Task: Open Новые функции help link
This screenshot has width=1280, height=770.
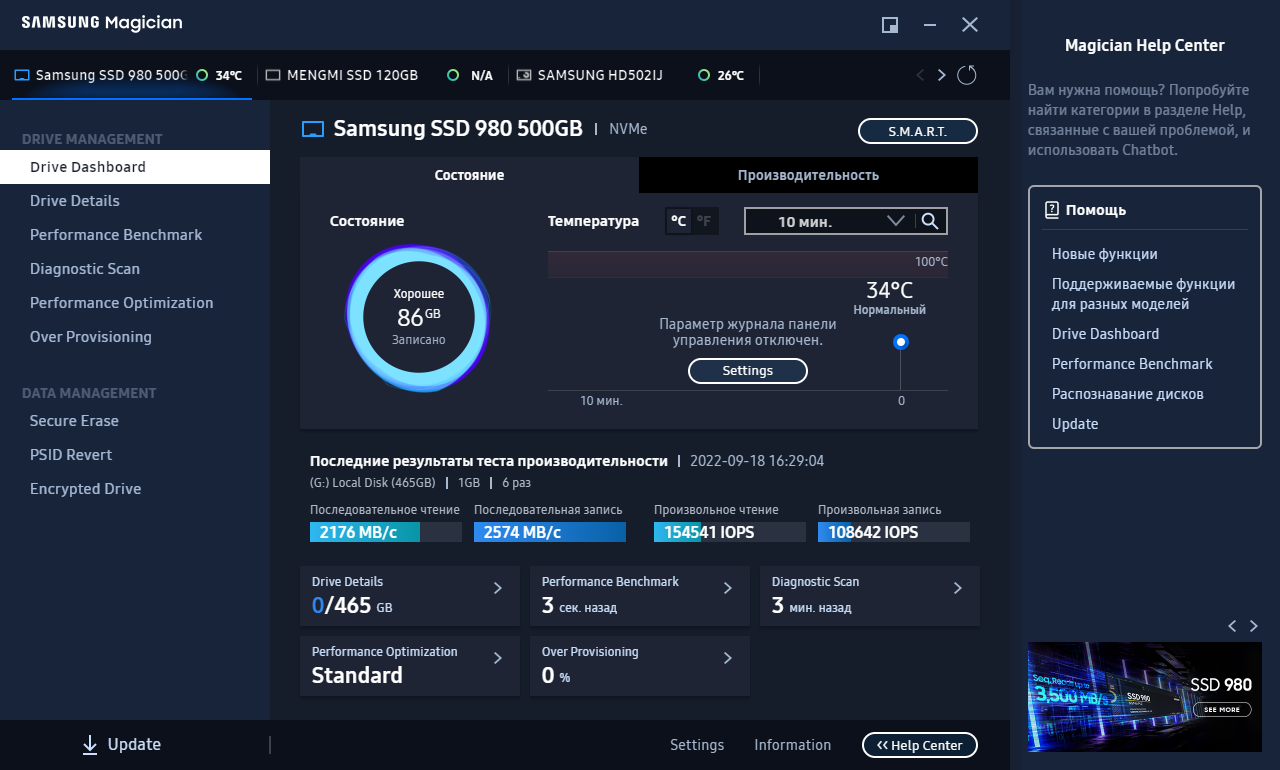Action: point(1105,254)
